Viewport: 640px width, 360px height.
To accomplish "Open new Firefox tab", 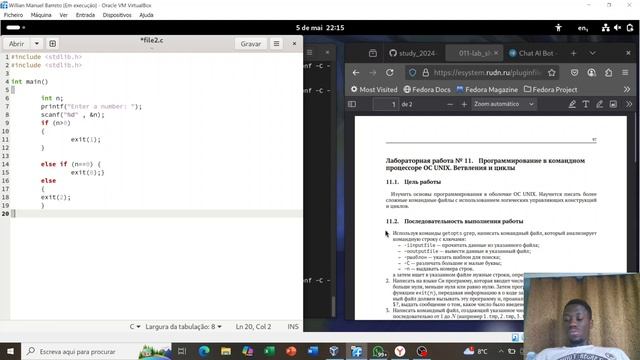I will (573, 53).
